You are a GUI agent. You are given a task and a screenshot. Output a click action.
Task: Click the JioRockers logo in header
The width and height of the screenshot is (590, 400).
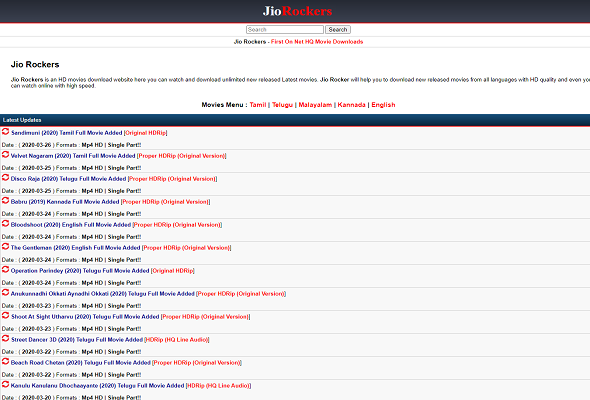click(297, 11)
